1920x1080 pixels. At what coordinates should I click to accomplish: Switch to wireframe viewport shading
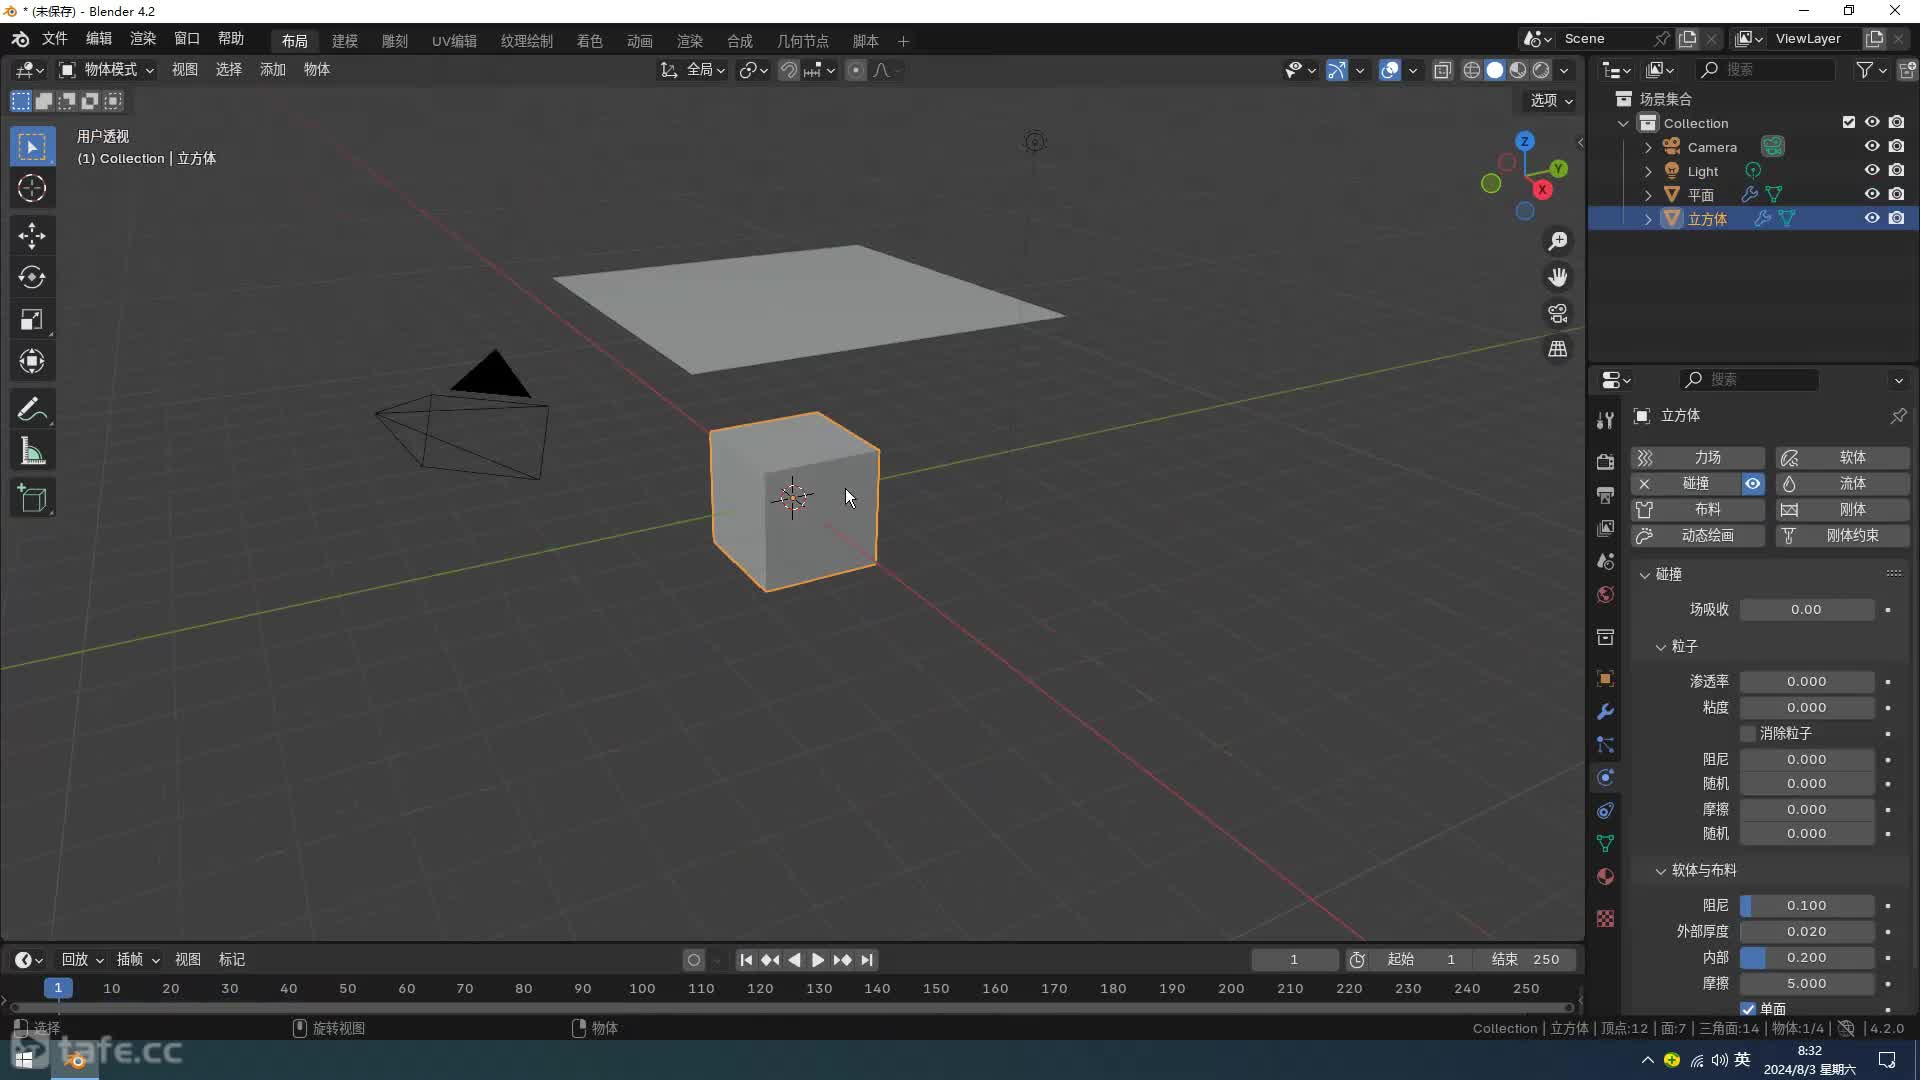pos(1472,70)
